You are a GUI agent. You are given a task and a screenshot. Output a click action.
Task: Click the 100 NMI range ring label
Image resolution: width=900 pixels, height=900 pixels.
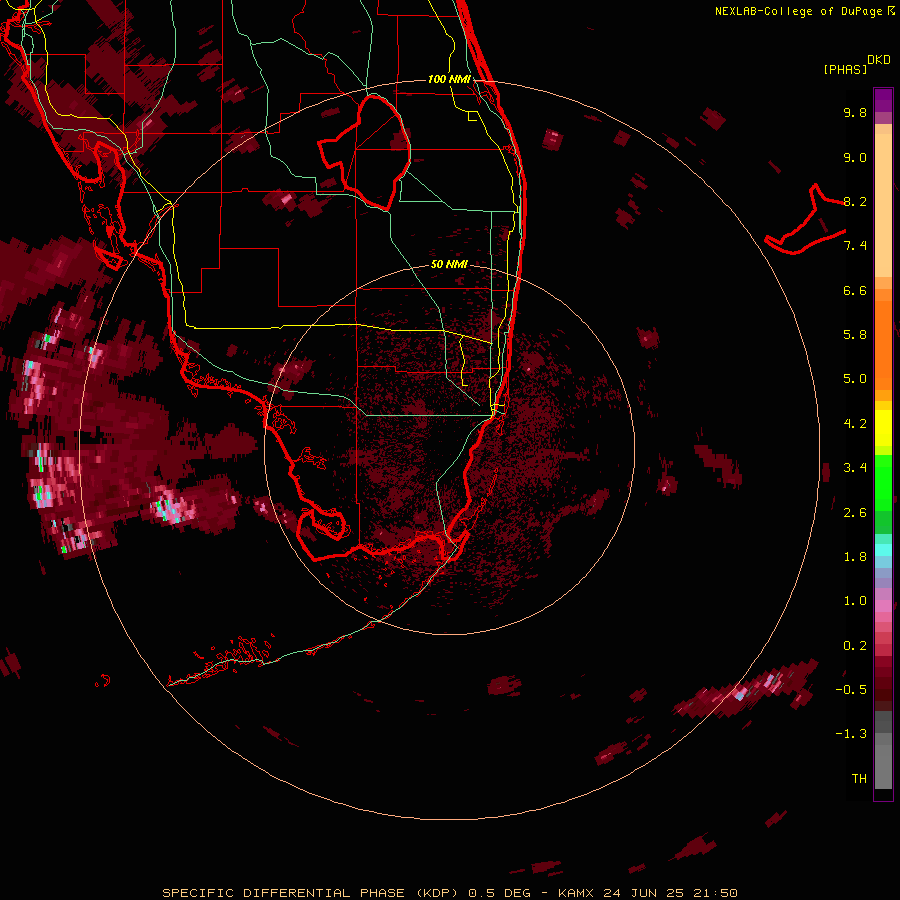(449, 79)
